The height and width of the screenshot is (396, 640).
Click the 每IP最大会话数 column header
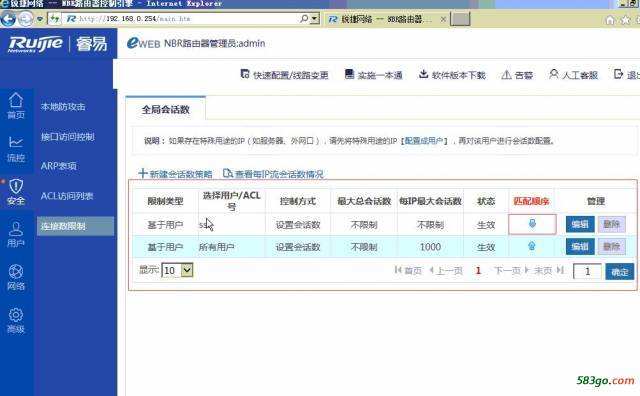point(430,201)
